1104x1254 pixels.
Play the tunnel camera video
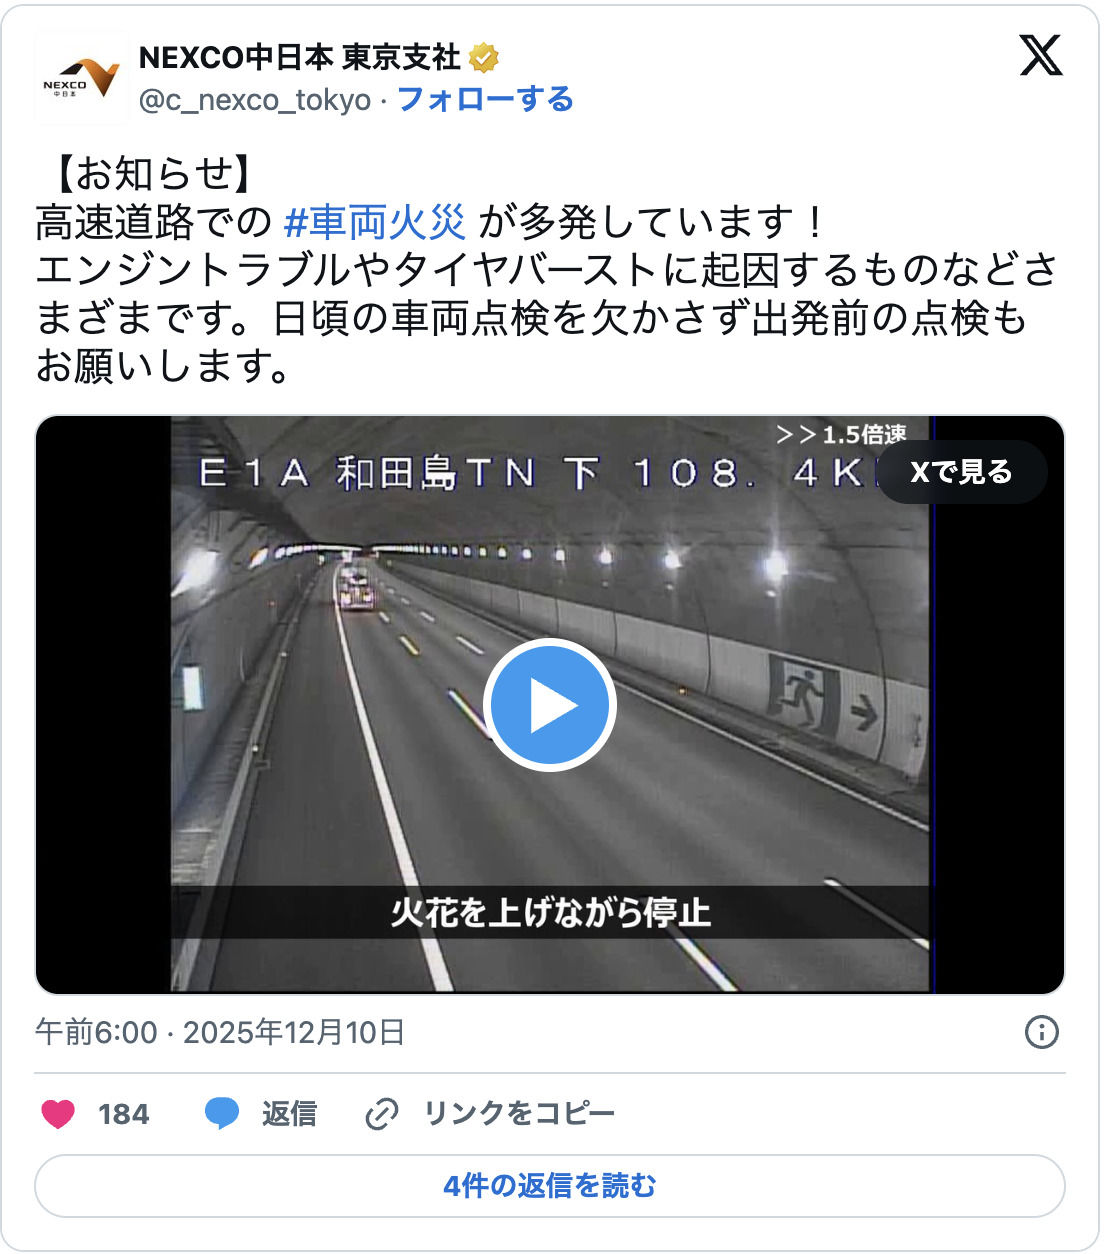[x=550, y=705]
